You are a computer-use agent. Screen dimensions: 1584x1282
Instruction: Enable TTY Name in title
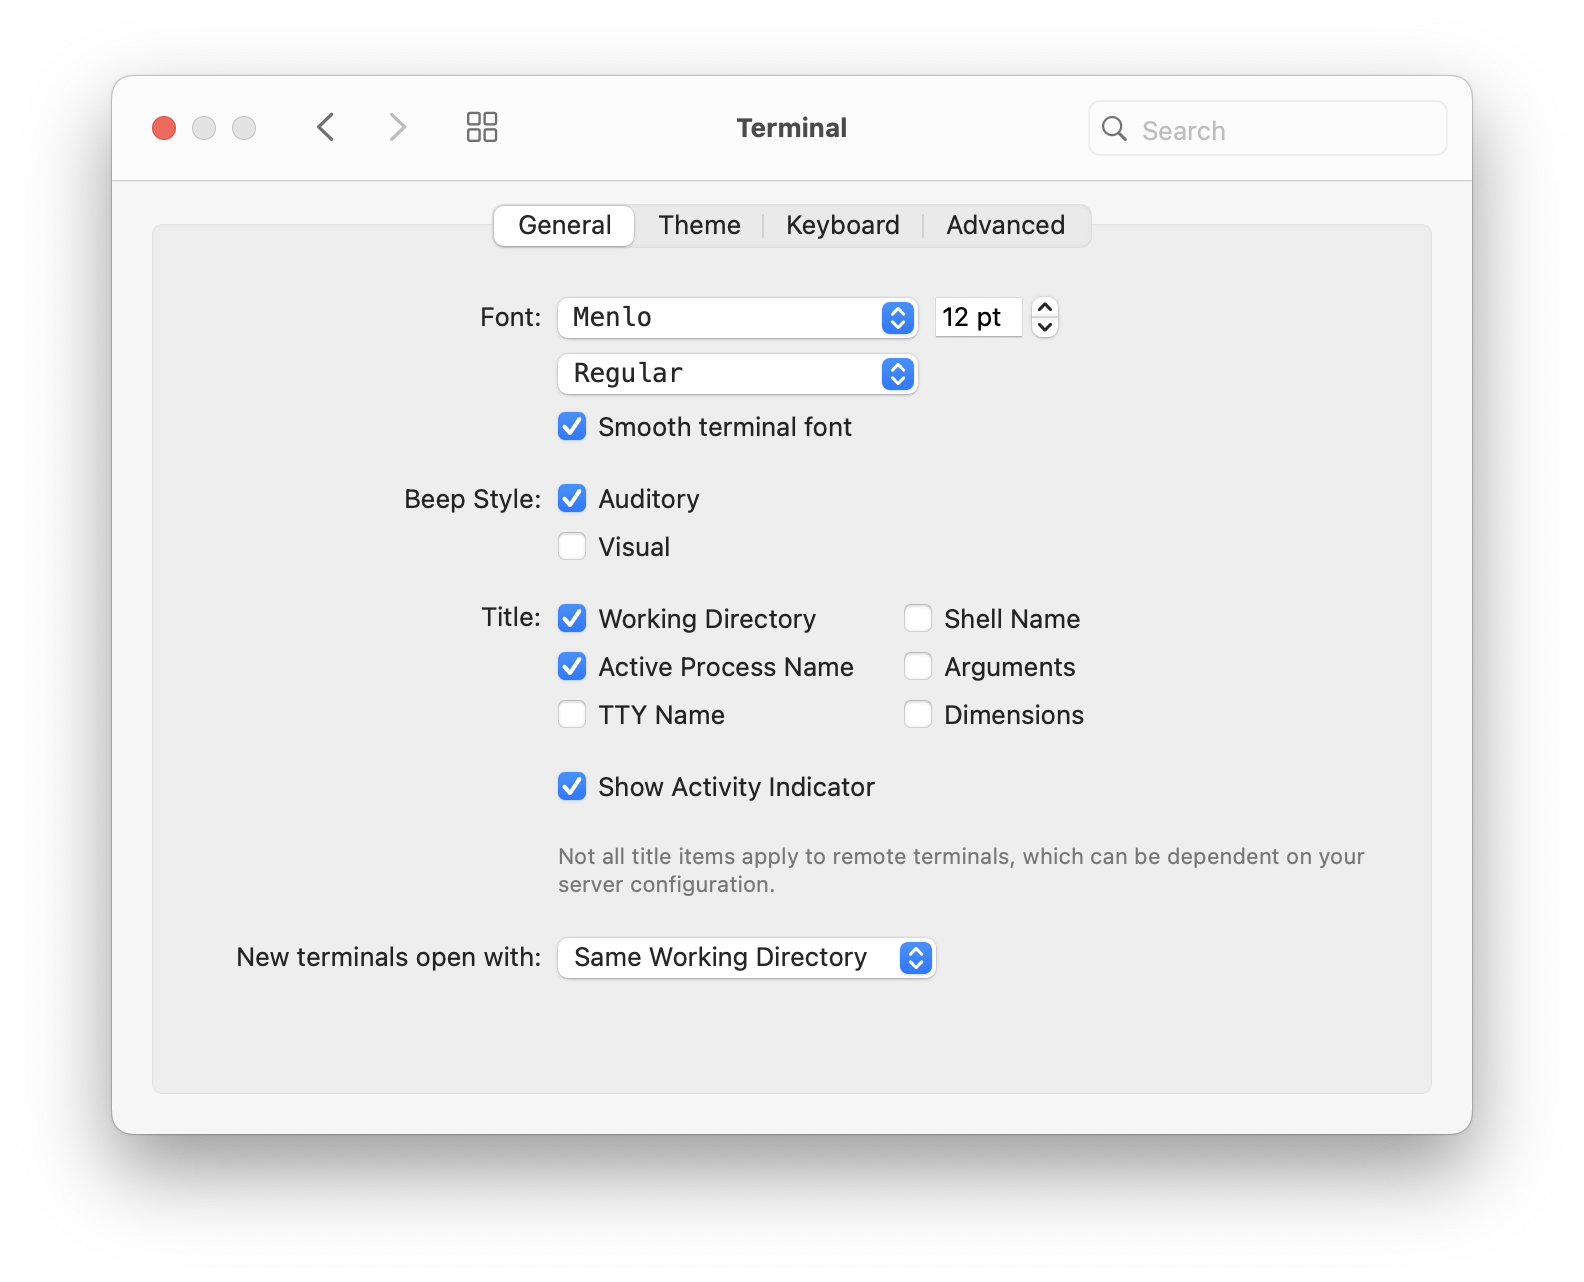pos(572,714)
